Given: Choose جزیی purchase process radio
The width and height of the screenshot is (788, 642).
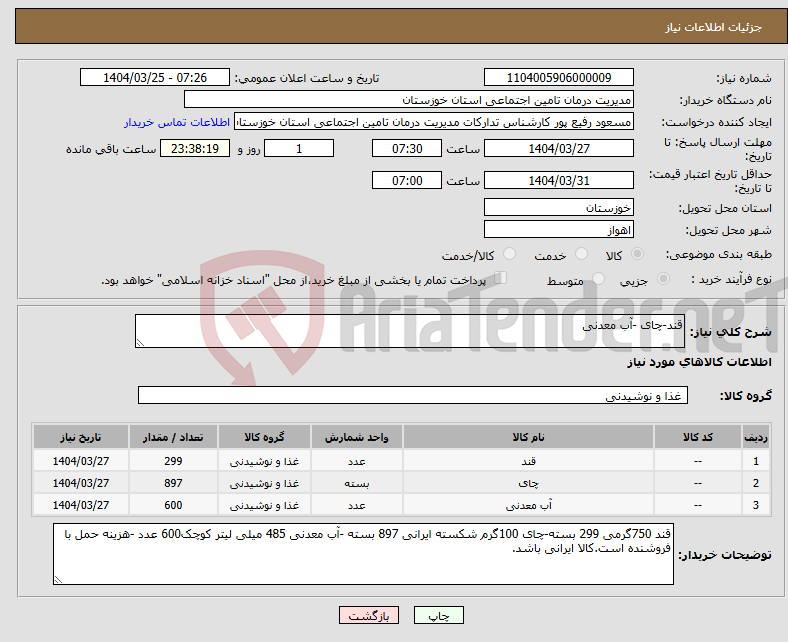Looking at the screenshot, I should click(663, 279).
